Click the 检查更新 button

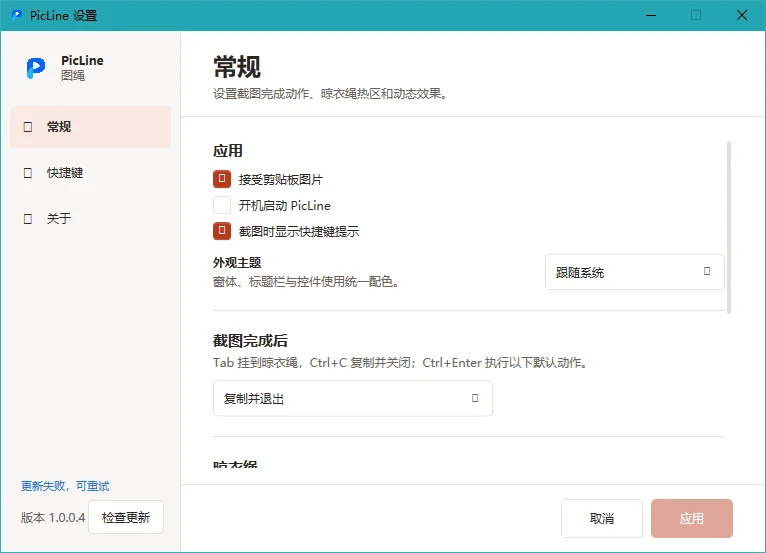click(126, 517)
